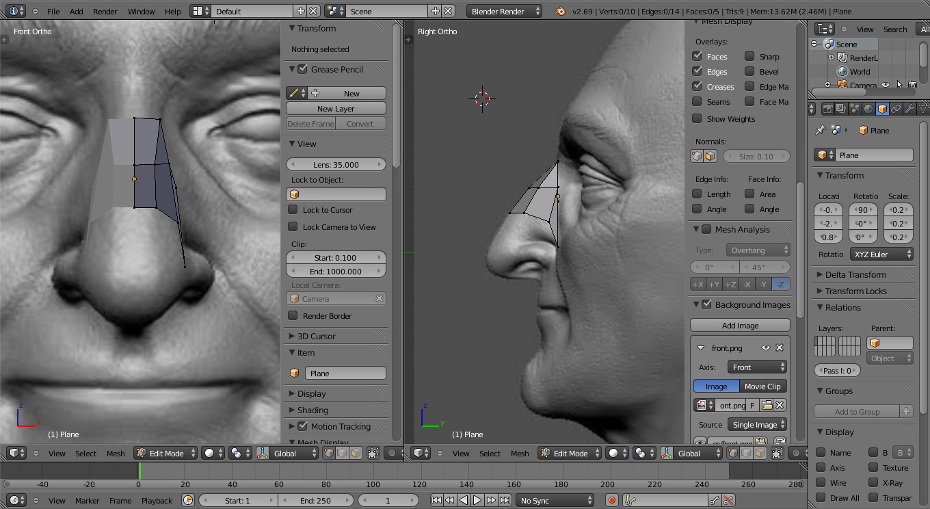Click the delete keyframes icon
930x509 pixels.
728,501
